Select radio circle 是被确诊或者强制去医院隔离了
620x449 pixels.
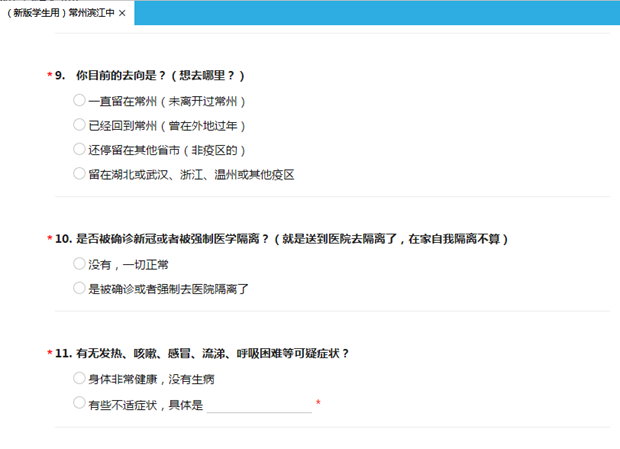pyautogui.click(x=80, y=288)
